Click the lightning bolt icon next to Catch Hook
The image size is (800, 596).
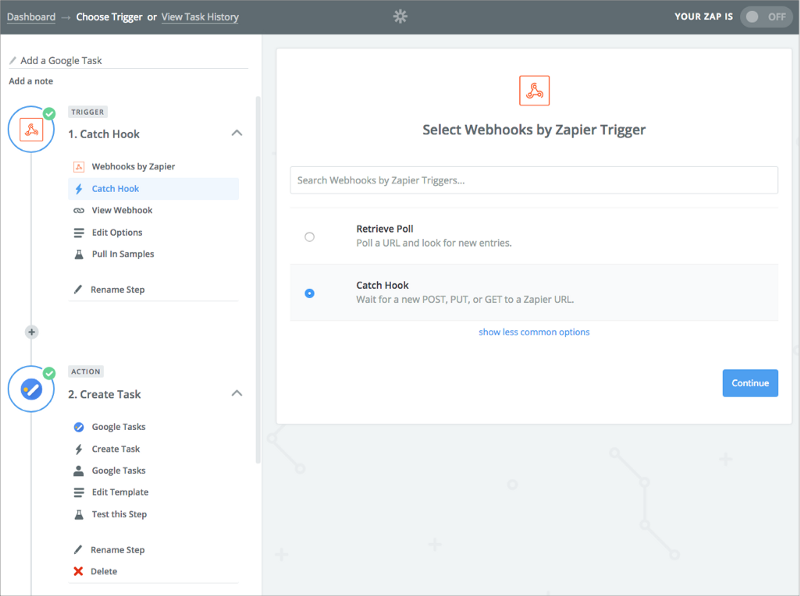click(79, 189)
